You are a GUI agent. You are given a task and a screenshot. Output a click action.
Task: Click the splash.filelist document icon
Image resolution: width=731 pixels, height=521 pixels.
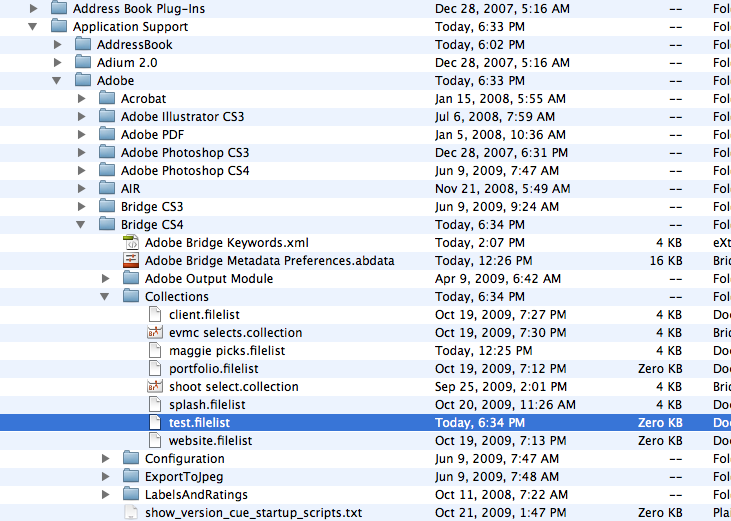155,404
